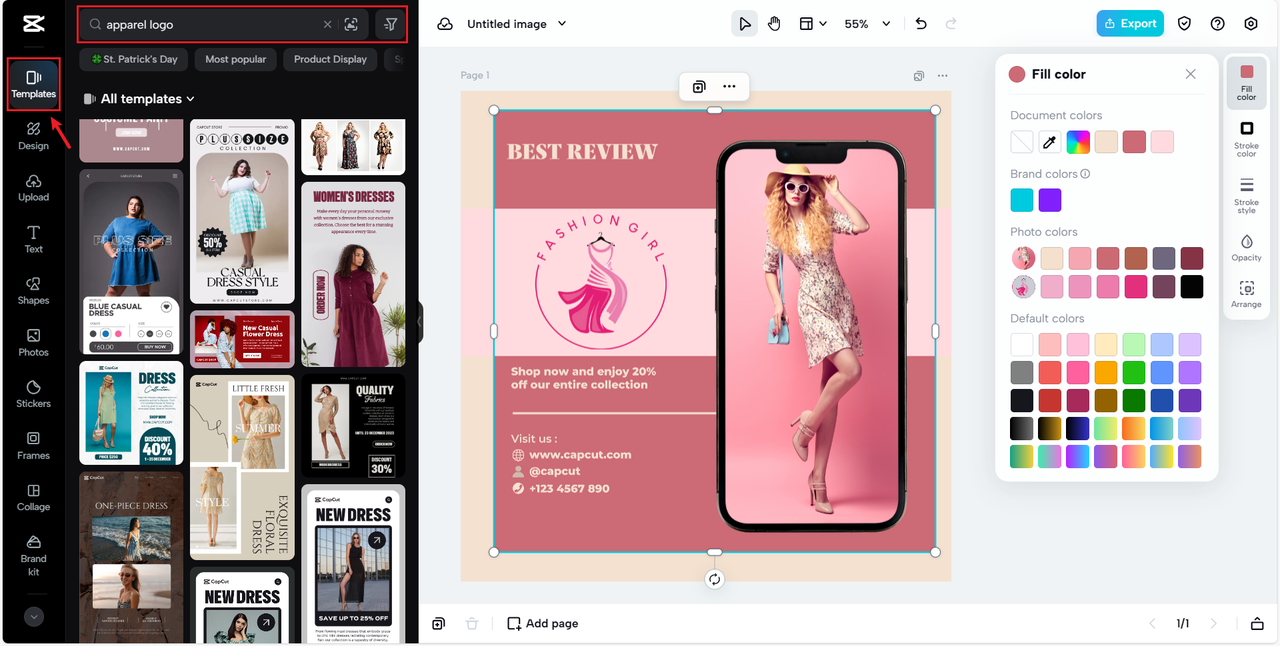This screenshot has width=1280, height=646.
Task: Close the Fill color panel
Action: (1190, 74)
